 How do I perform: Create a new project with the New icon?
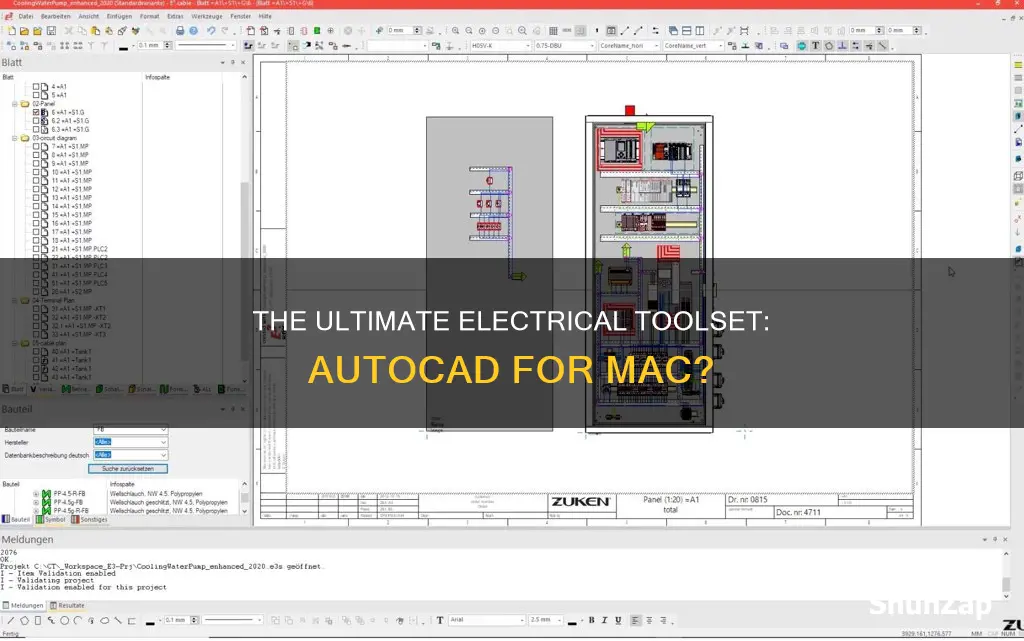12,31
